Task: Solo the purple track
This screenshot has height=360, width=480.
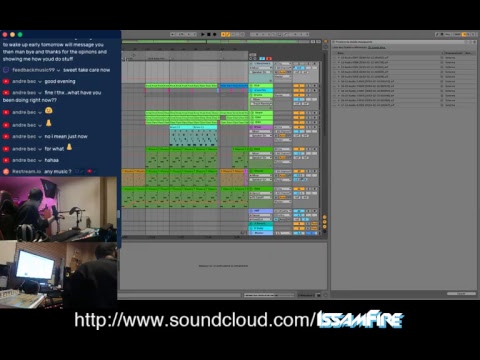Action: [x=309, y=127]
